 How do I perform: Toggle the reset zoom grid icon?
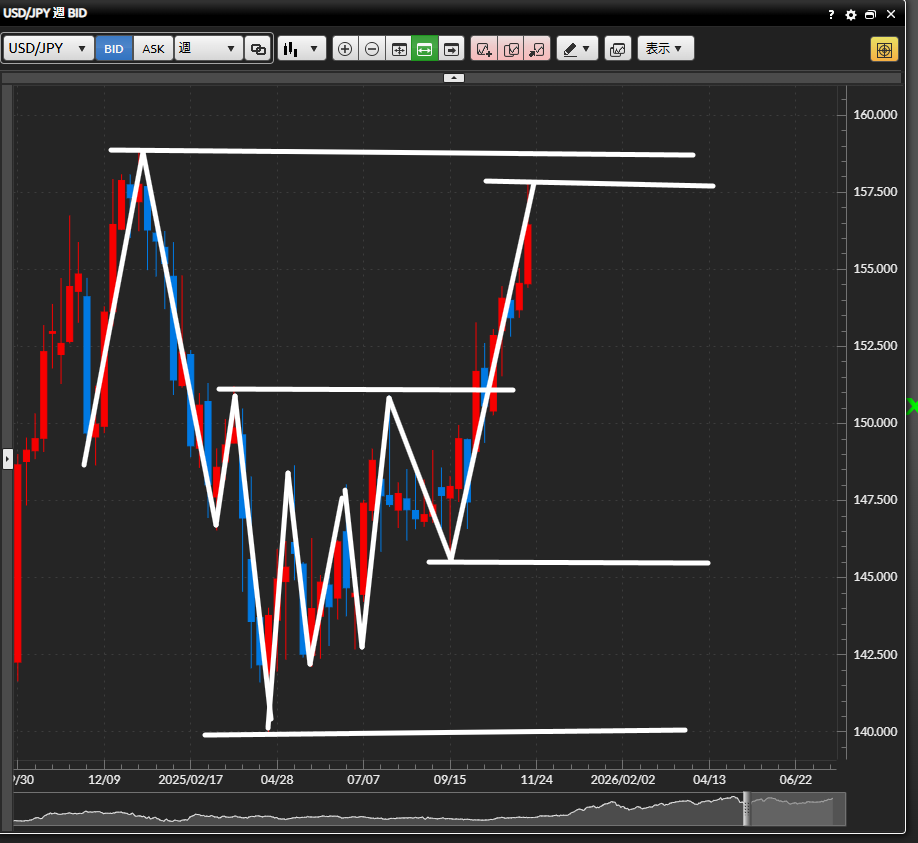tap(399, 49)
